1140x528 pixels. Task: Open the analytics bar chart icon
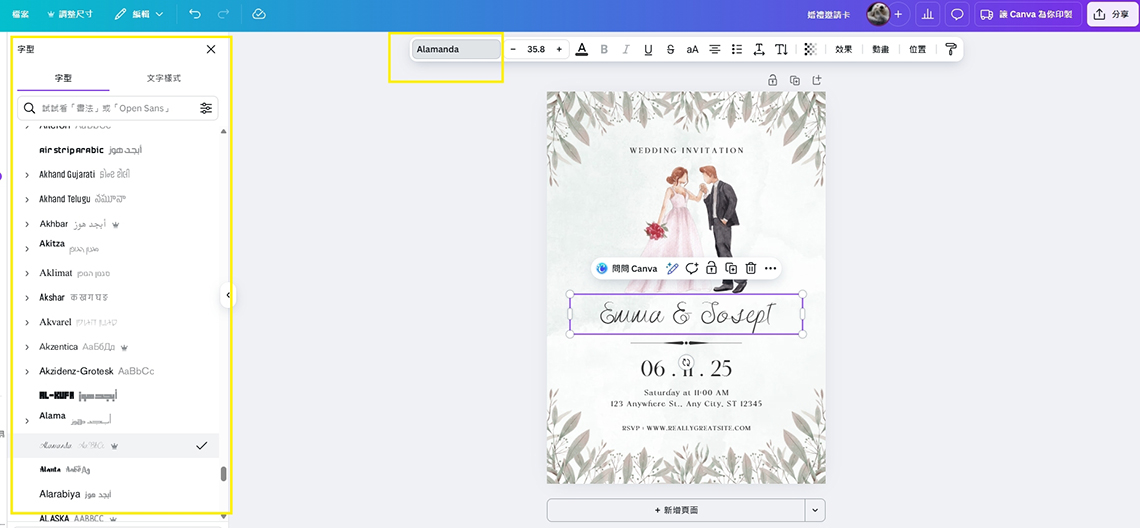pyautogui.click(x=927, y=14)
